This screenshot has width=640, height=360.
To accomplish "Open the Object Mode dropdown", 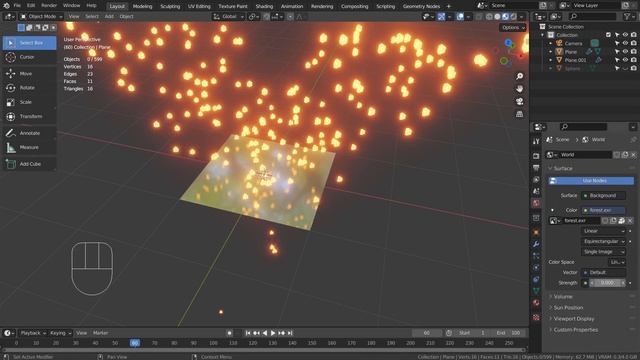I will [x=41, y=16].
